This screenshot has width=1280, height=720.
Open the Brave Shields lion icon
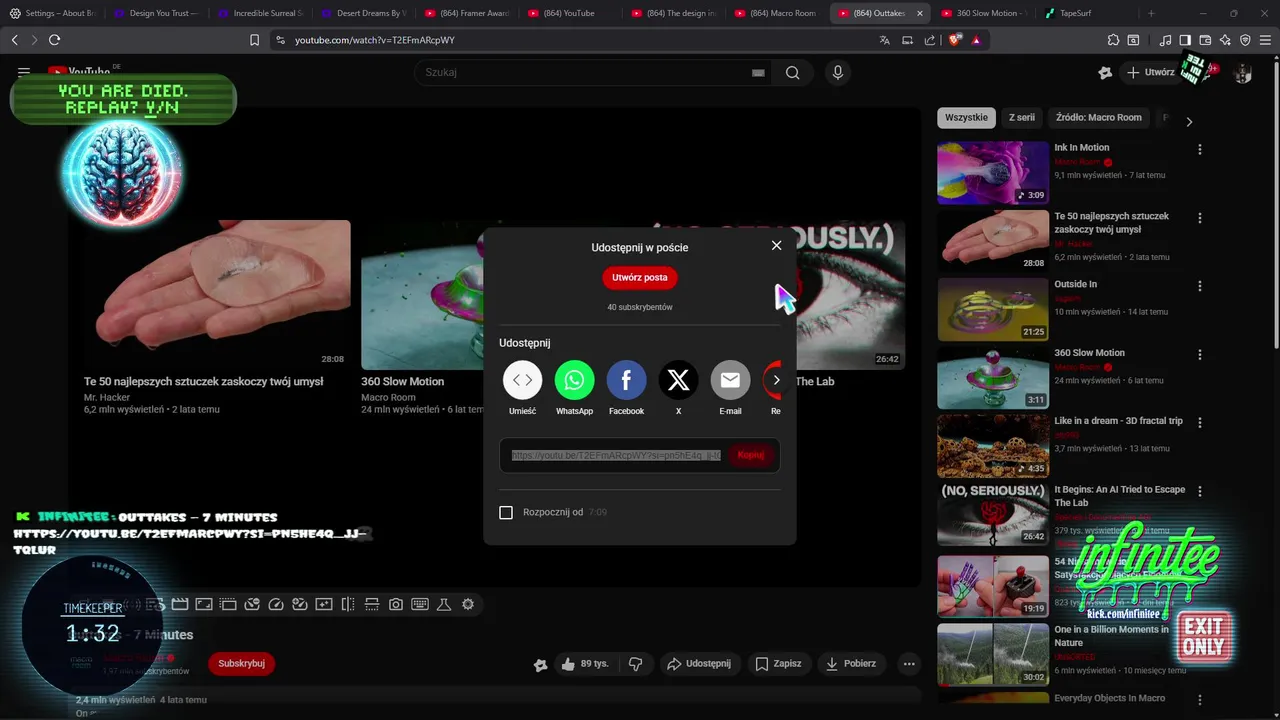click(955, 40)
